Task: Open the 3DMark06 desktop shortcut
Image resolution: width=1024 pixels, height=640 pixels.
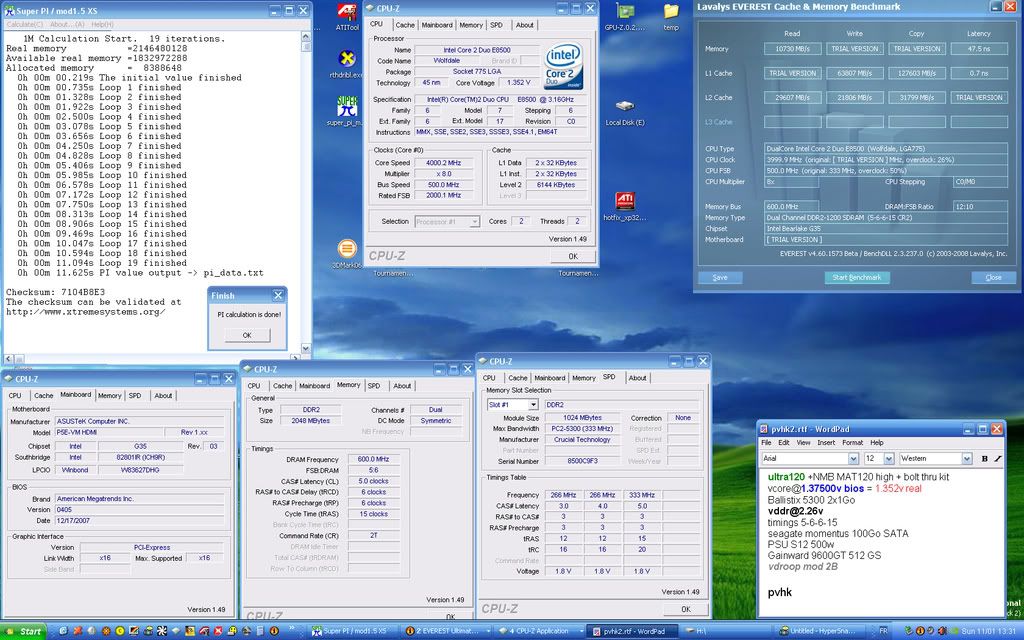Action: 347,253
